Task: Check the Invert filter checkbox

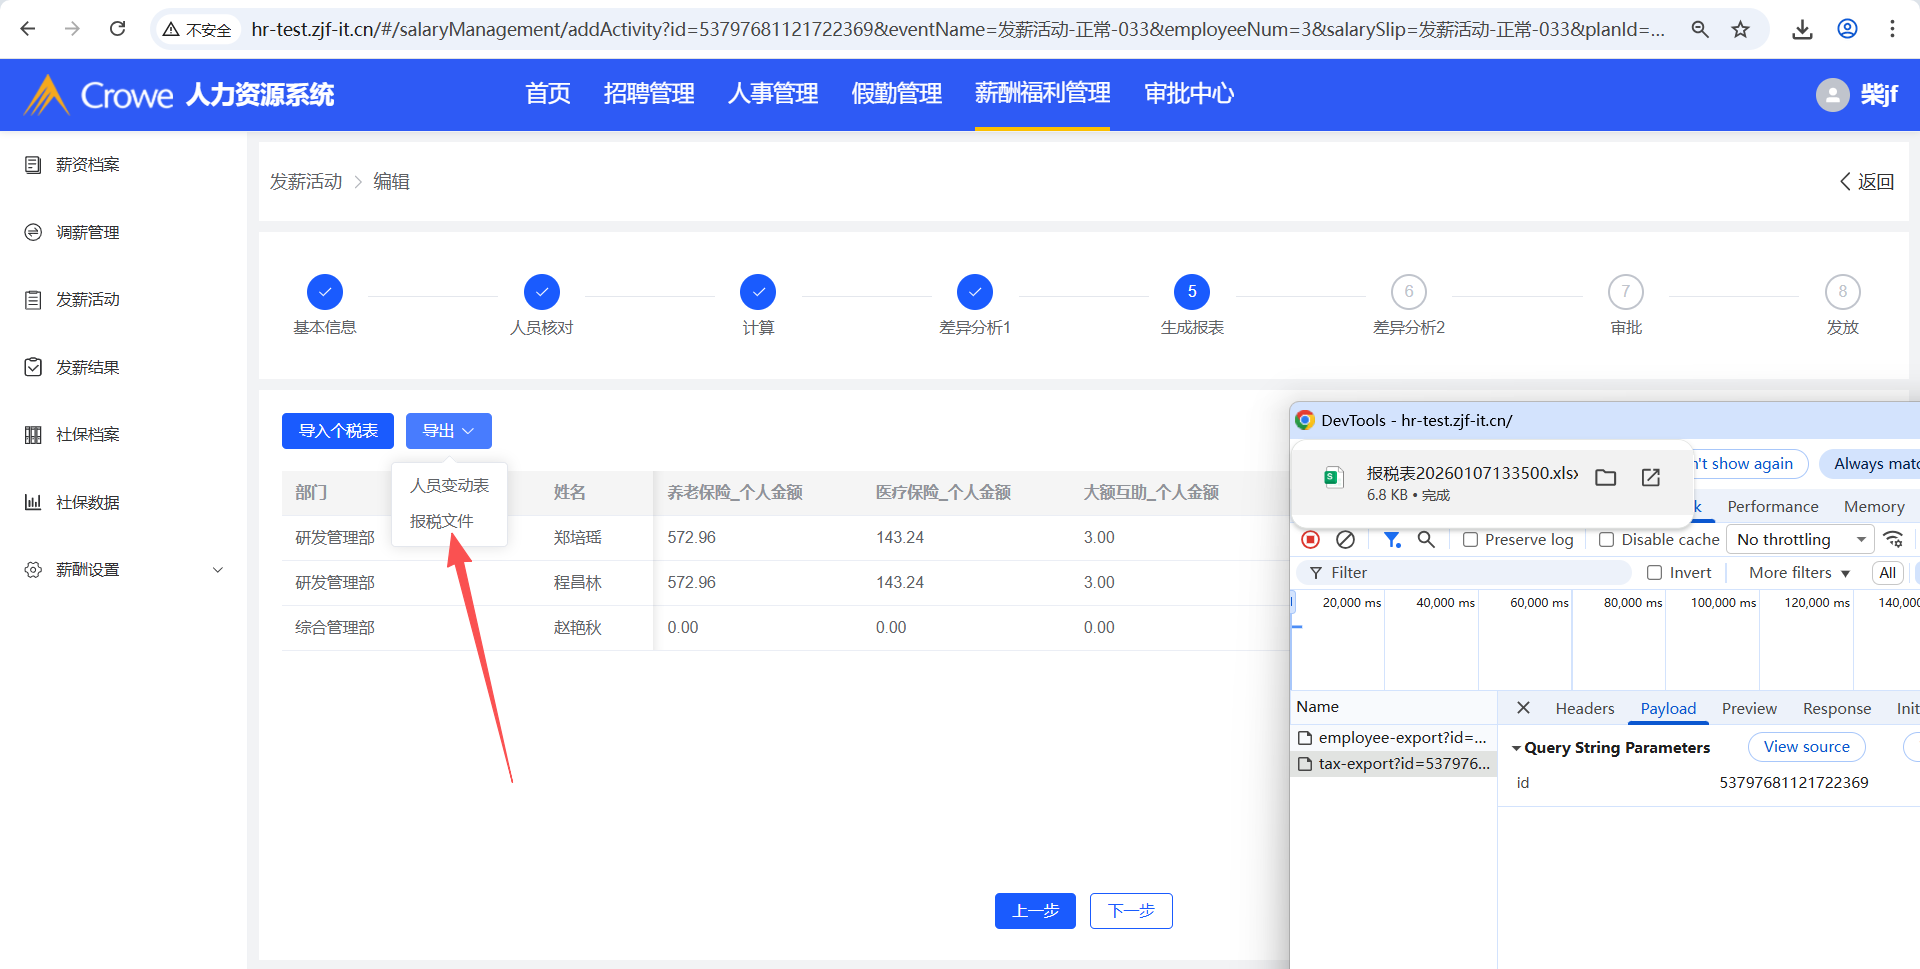Action: click(1655, 573)
